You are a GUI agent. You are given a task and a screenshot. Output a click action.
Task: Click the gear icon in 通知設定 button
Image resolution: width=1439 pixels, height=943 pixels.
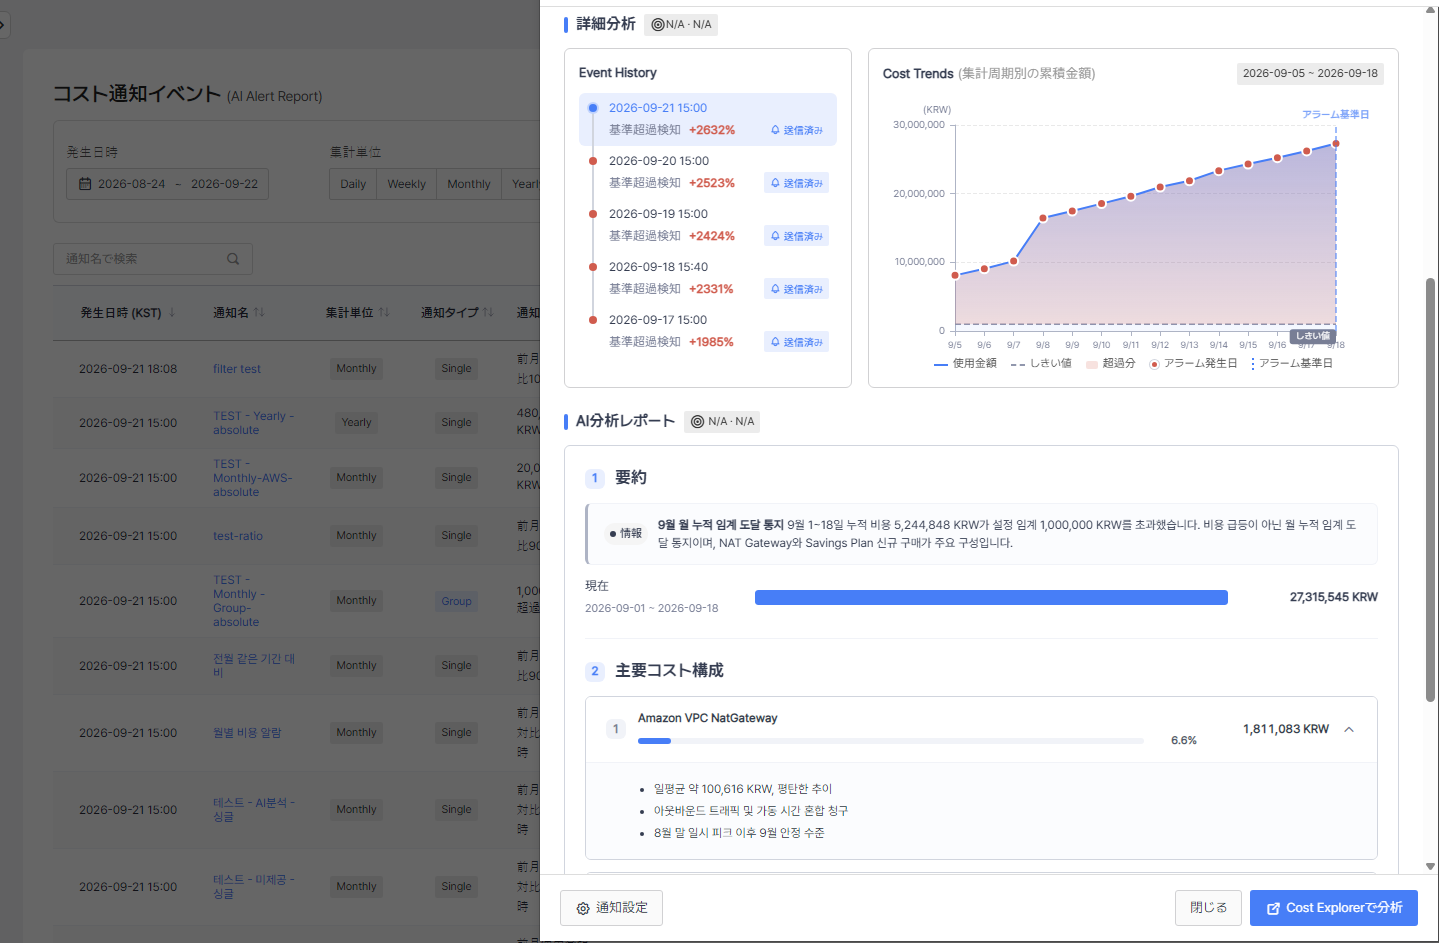[x=583, y=908]
